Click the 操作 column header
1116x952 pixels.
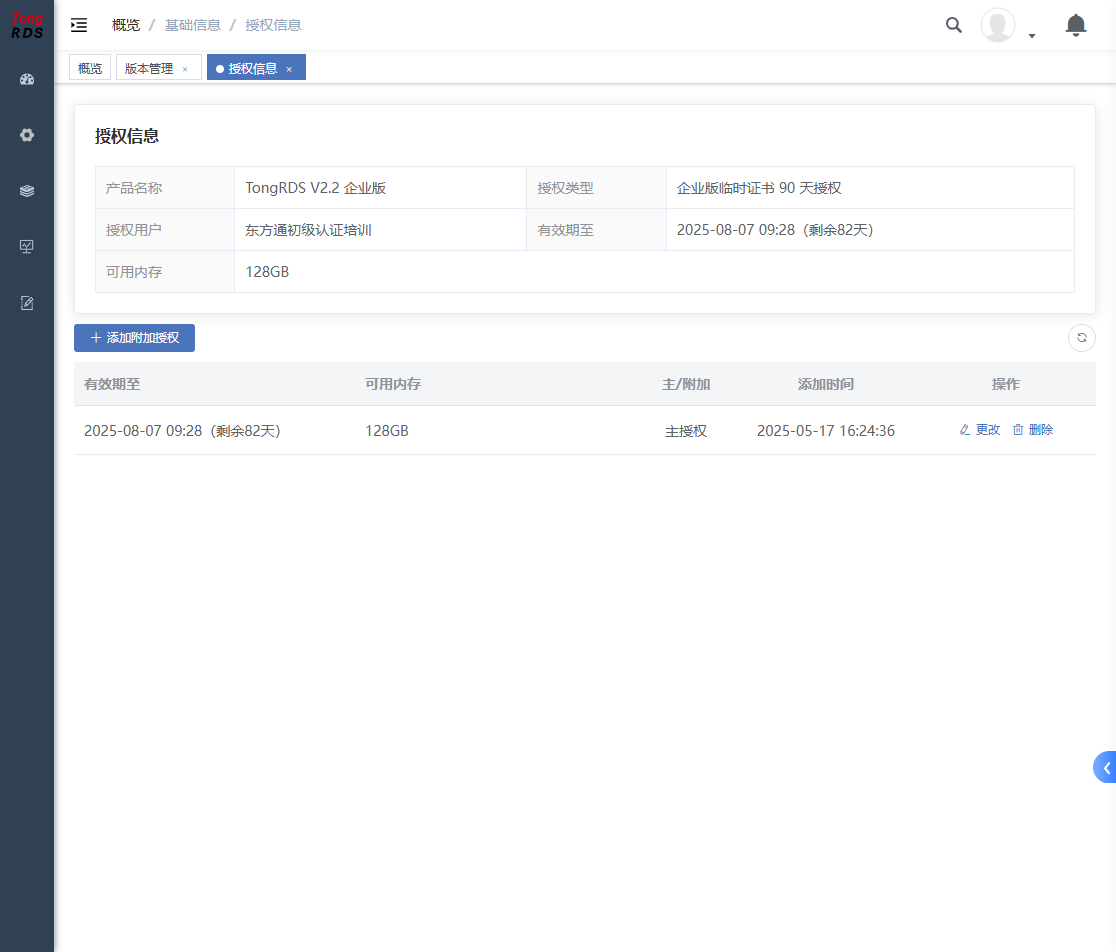click(x=1006, y=384)
